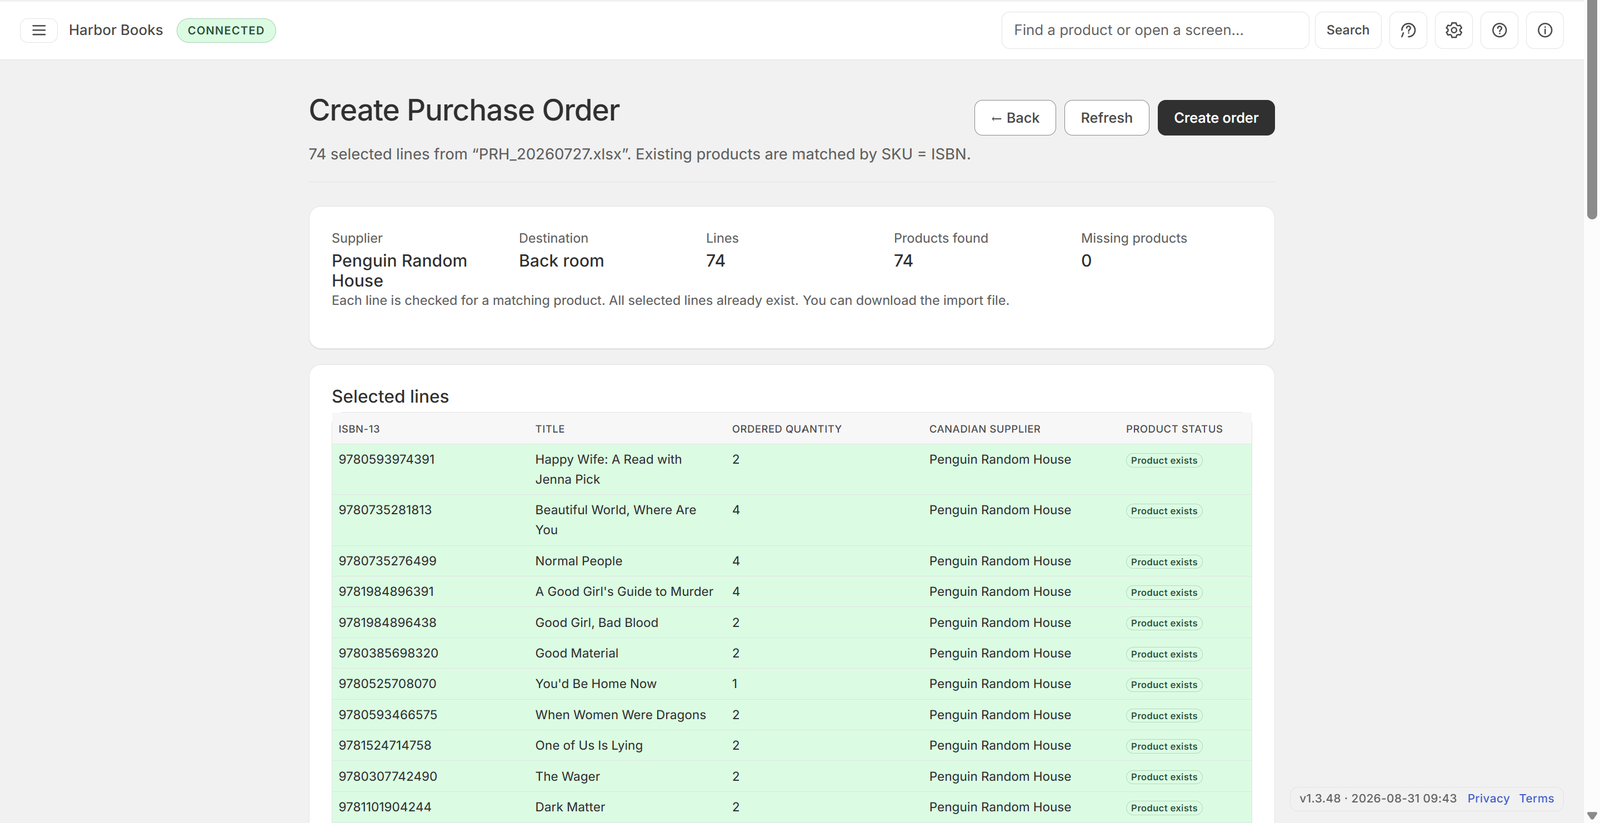Select ISBN 9781101904244

pos(385,807)
